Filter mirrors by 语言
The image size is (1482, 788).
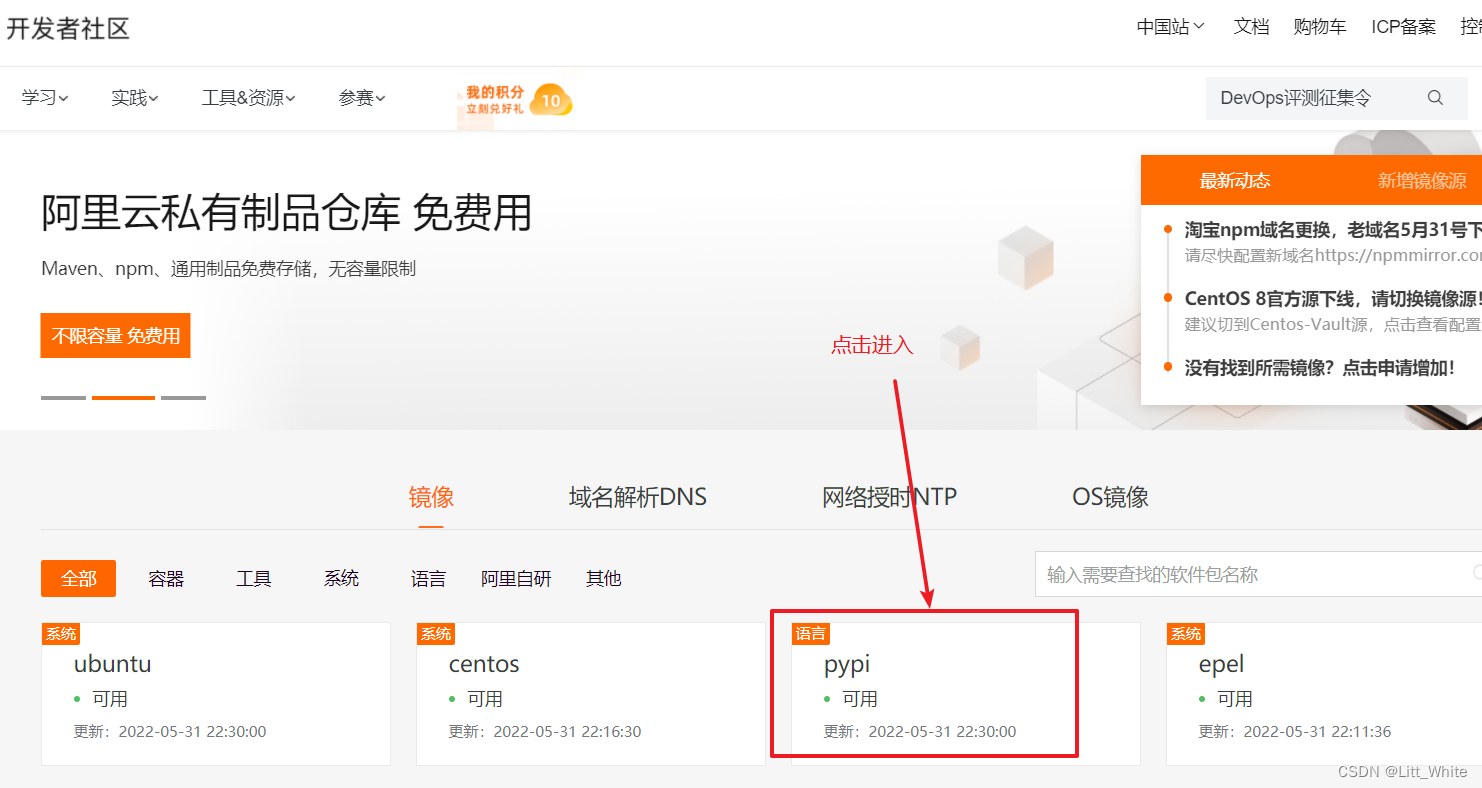(x=428, y=578)
